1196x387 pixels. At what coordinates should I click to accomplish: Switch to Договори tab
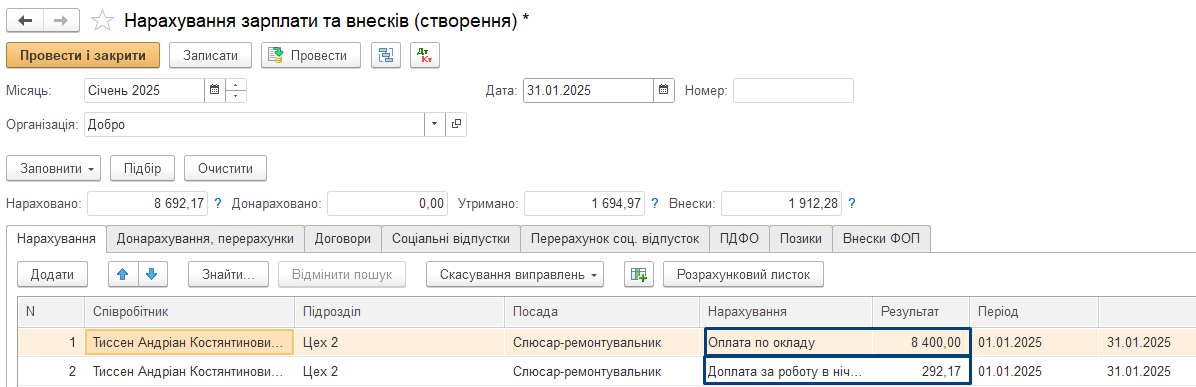(x=342, y=238)
